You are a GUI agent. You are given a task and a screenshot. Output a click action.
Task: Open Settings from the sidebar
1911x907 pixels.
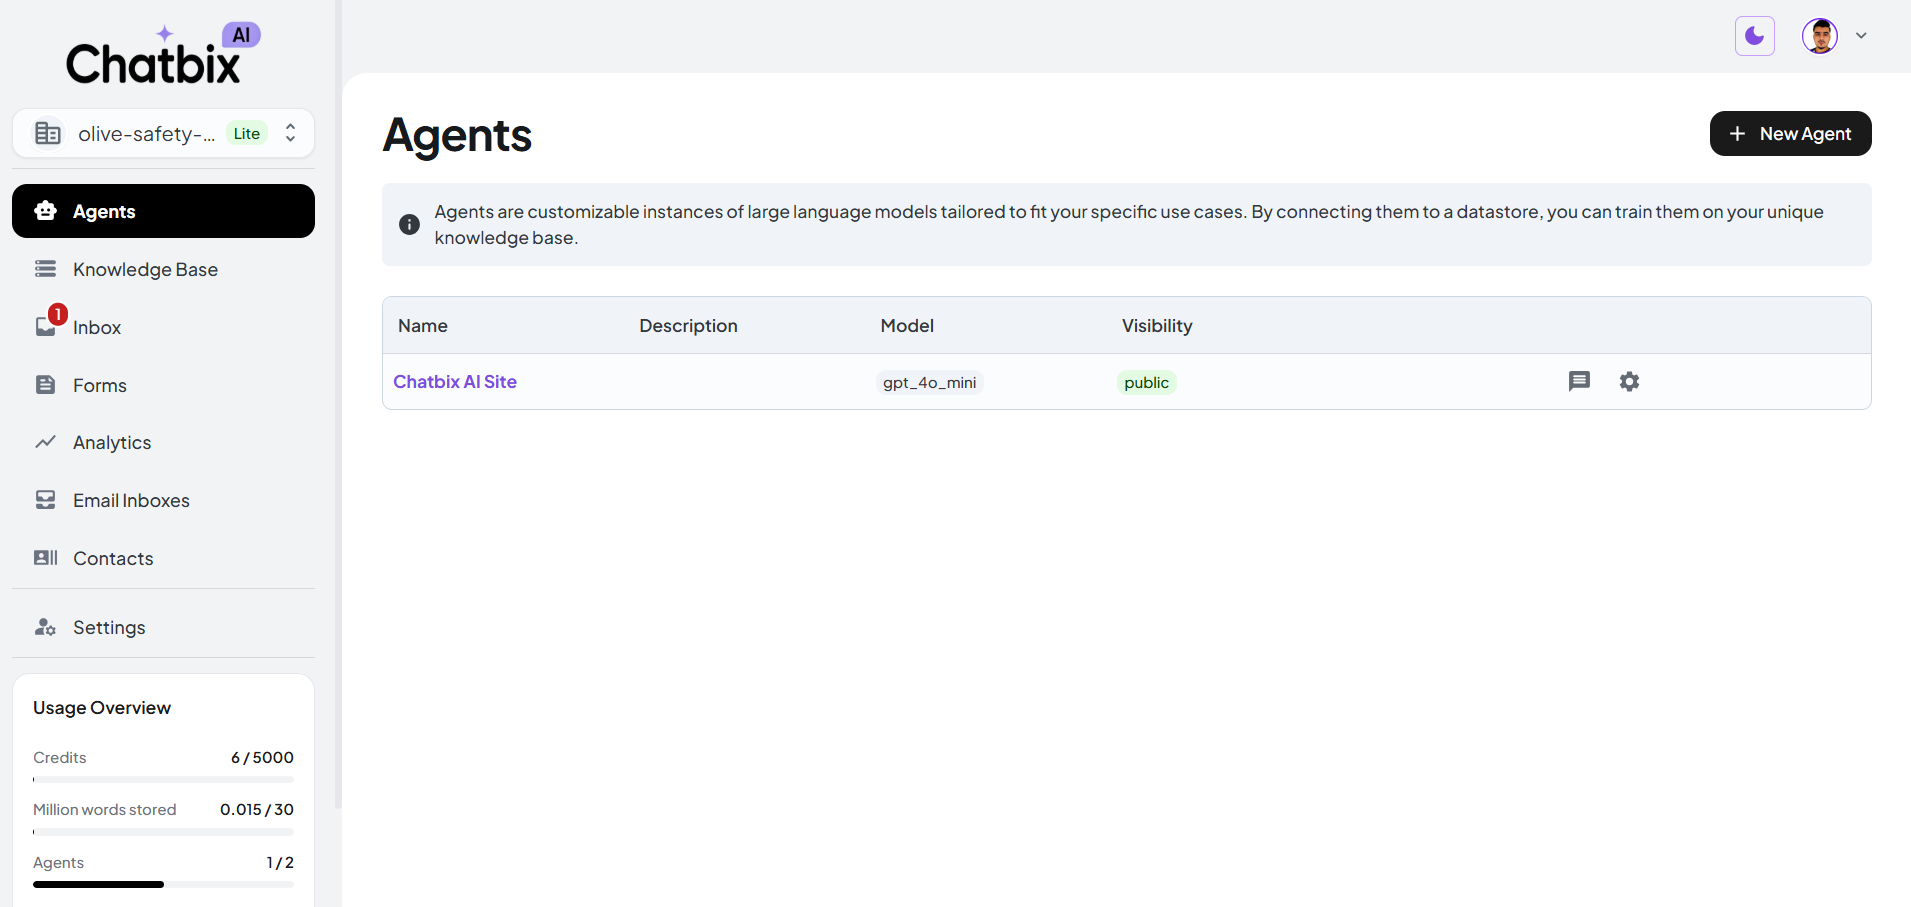tap(109, 627)
